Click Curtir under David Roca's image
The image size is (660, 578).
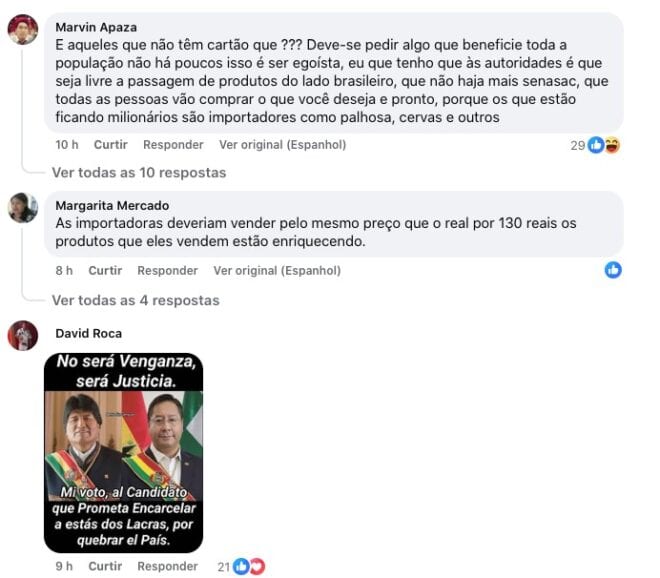click(105, 567)
